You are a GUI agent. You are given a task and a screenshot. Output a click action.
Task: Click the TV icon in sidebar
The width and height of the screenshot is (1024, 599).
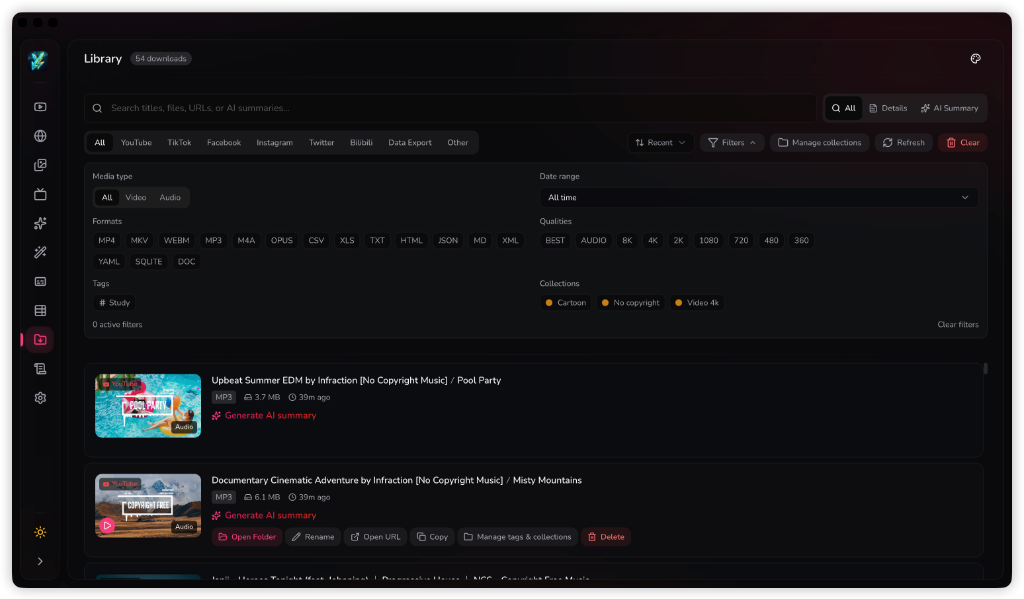(x=40, y=194)
